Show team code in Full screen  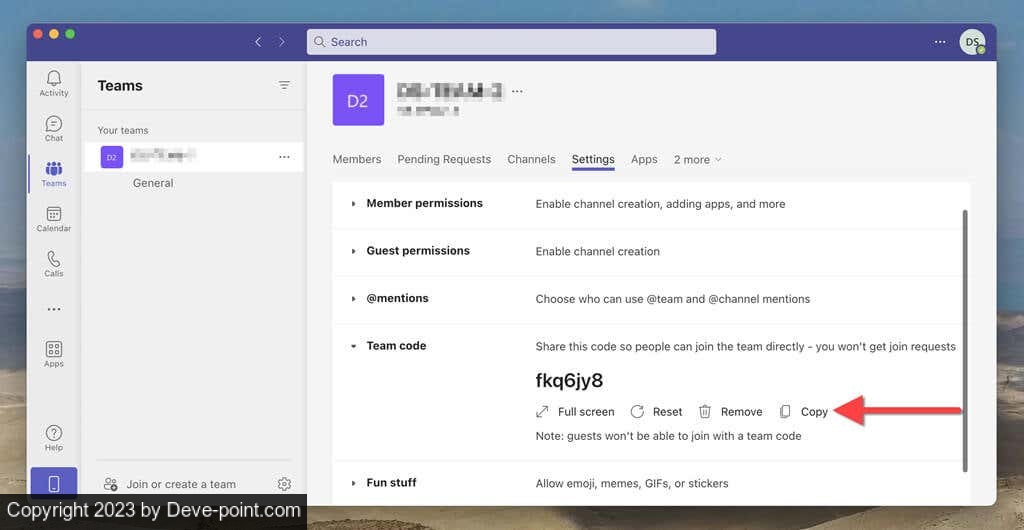click(x=575, y=412)
